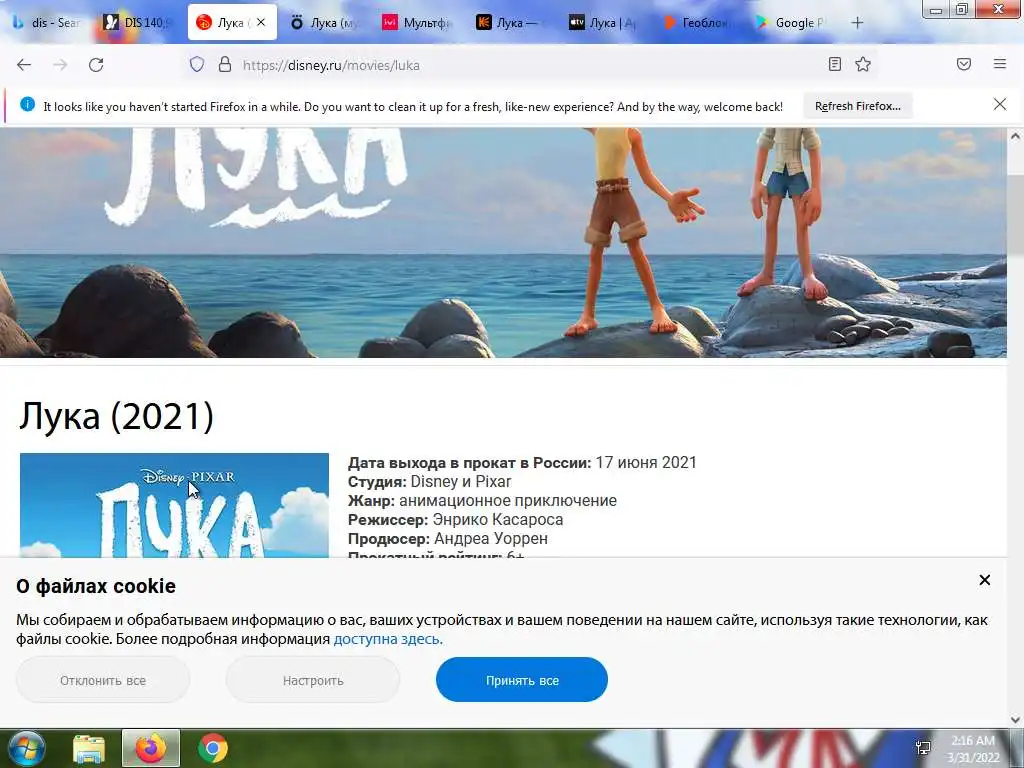Click the heading 'Лука (2021)'

[x=116, y=415]
